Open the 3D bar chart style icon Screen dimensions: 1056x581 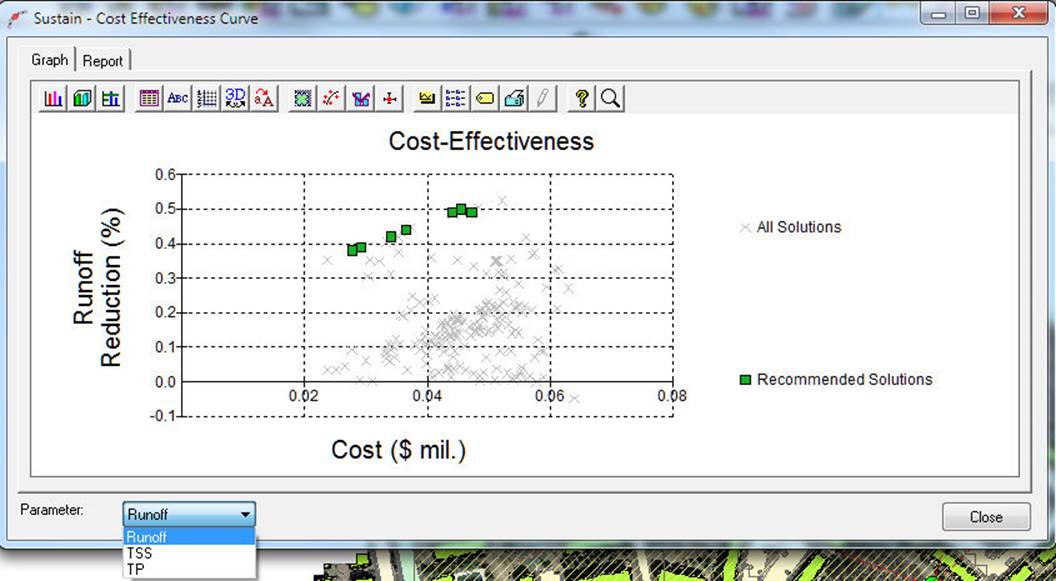point(81,97)
